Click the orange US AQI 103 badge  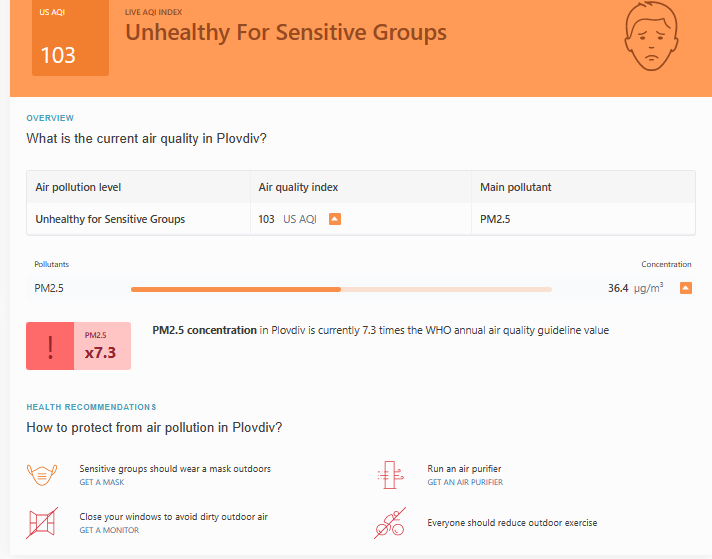70,38
